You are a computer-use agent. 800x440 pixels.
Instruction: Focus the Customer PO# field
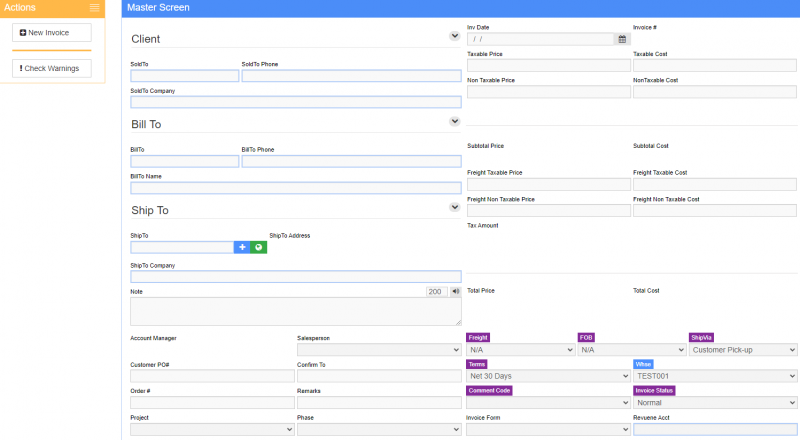tap(212, 376)
